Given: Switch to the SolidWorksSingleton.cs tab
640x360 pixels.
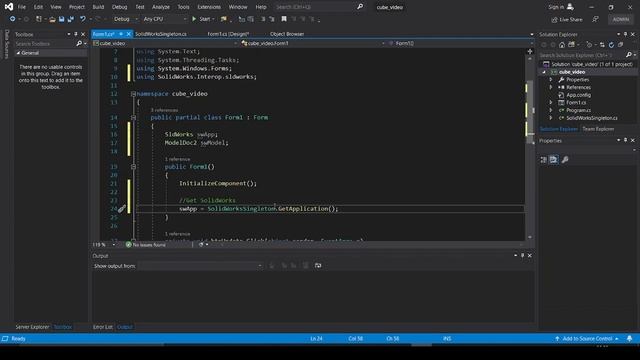Looking at the screenshot, I should (x=161, y=34).
